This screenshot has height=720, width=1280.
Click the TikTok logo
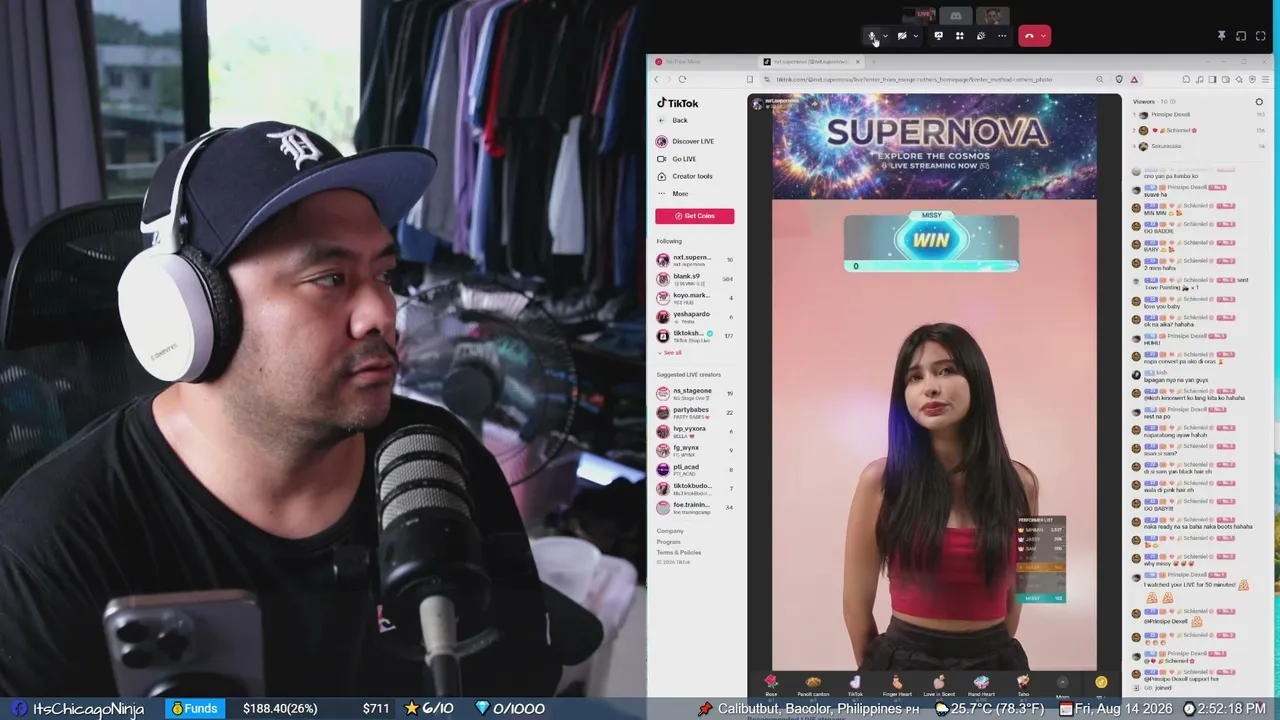coord(678,103)
